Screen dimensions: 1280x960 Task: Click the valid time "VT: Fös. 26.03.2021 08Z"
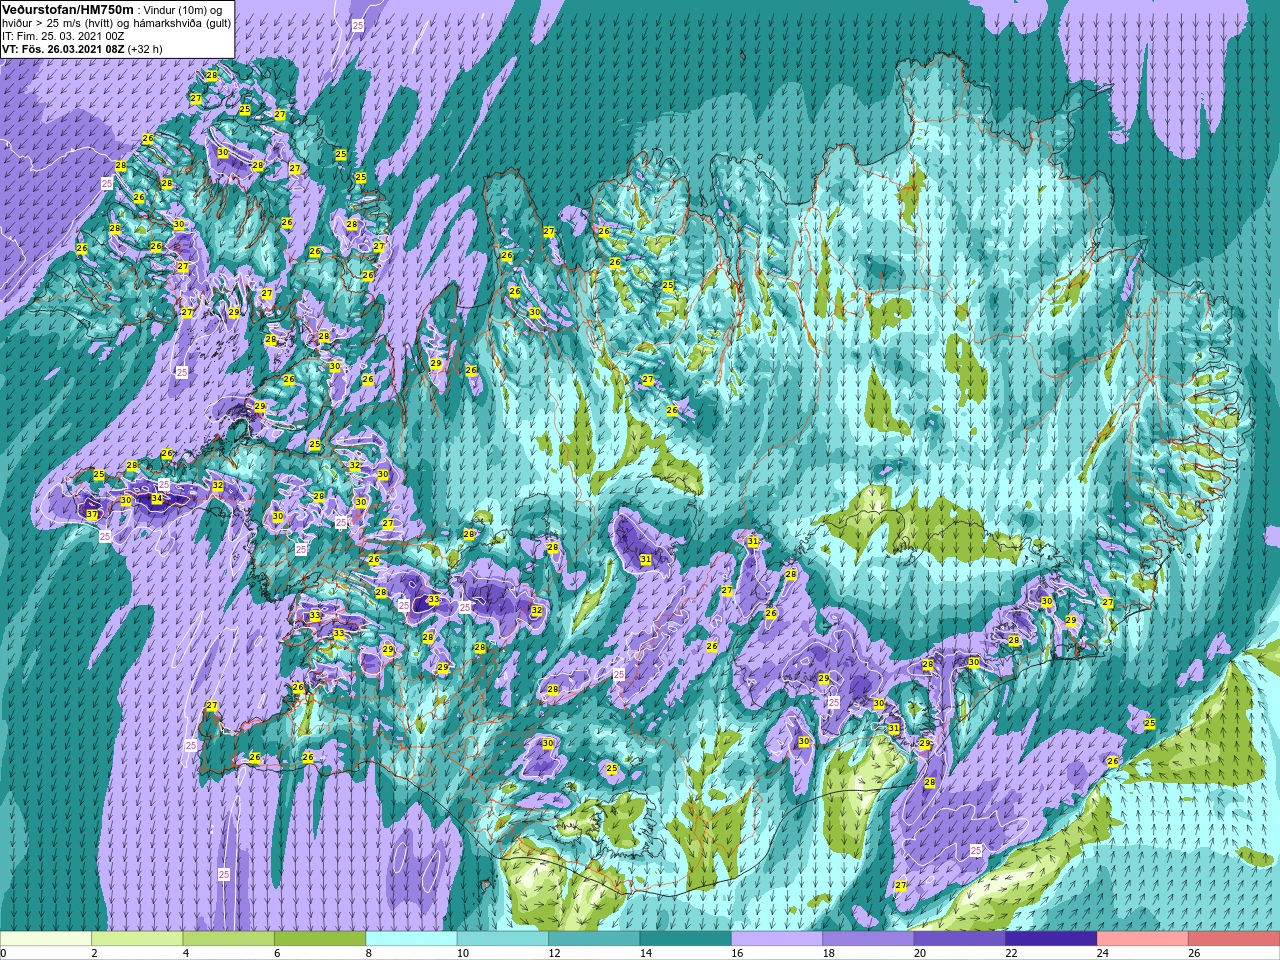62,49
